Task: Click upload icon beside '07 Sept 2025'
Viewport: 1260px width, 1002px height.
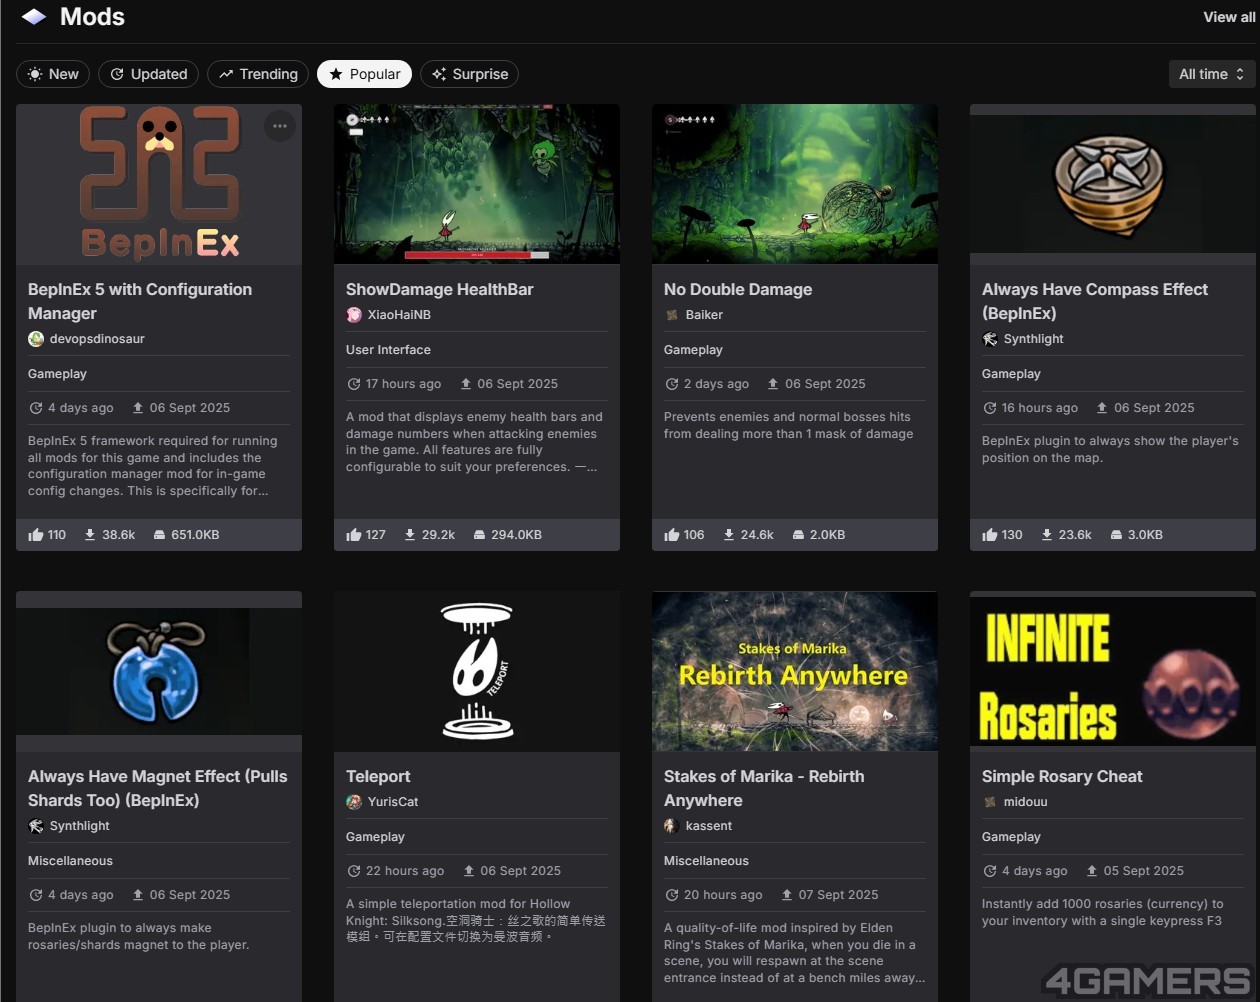Action: pyautogui.click(x=788, y=895)
